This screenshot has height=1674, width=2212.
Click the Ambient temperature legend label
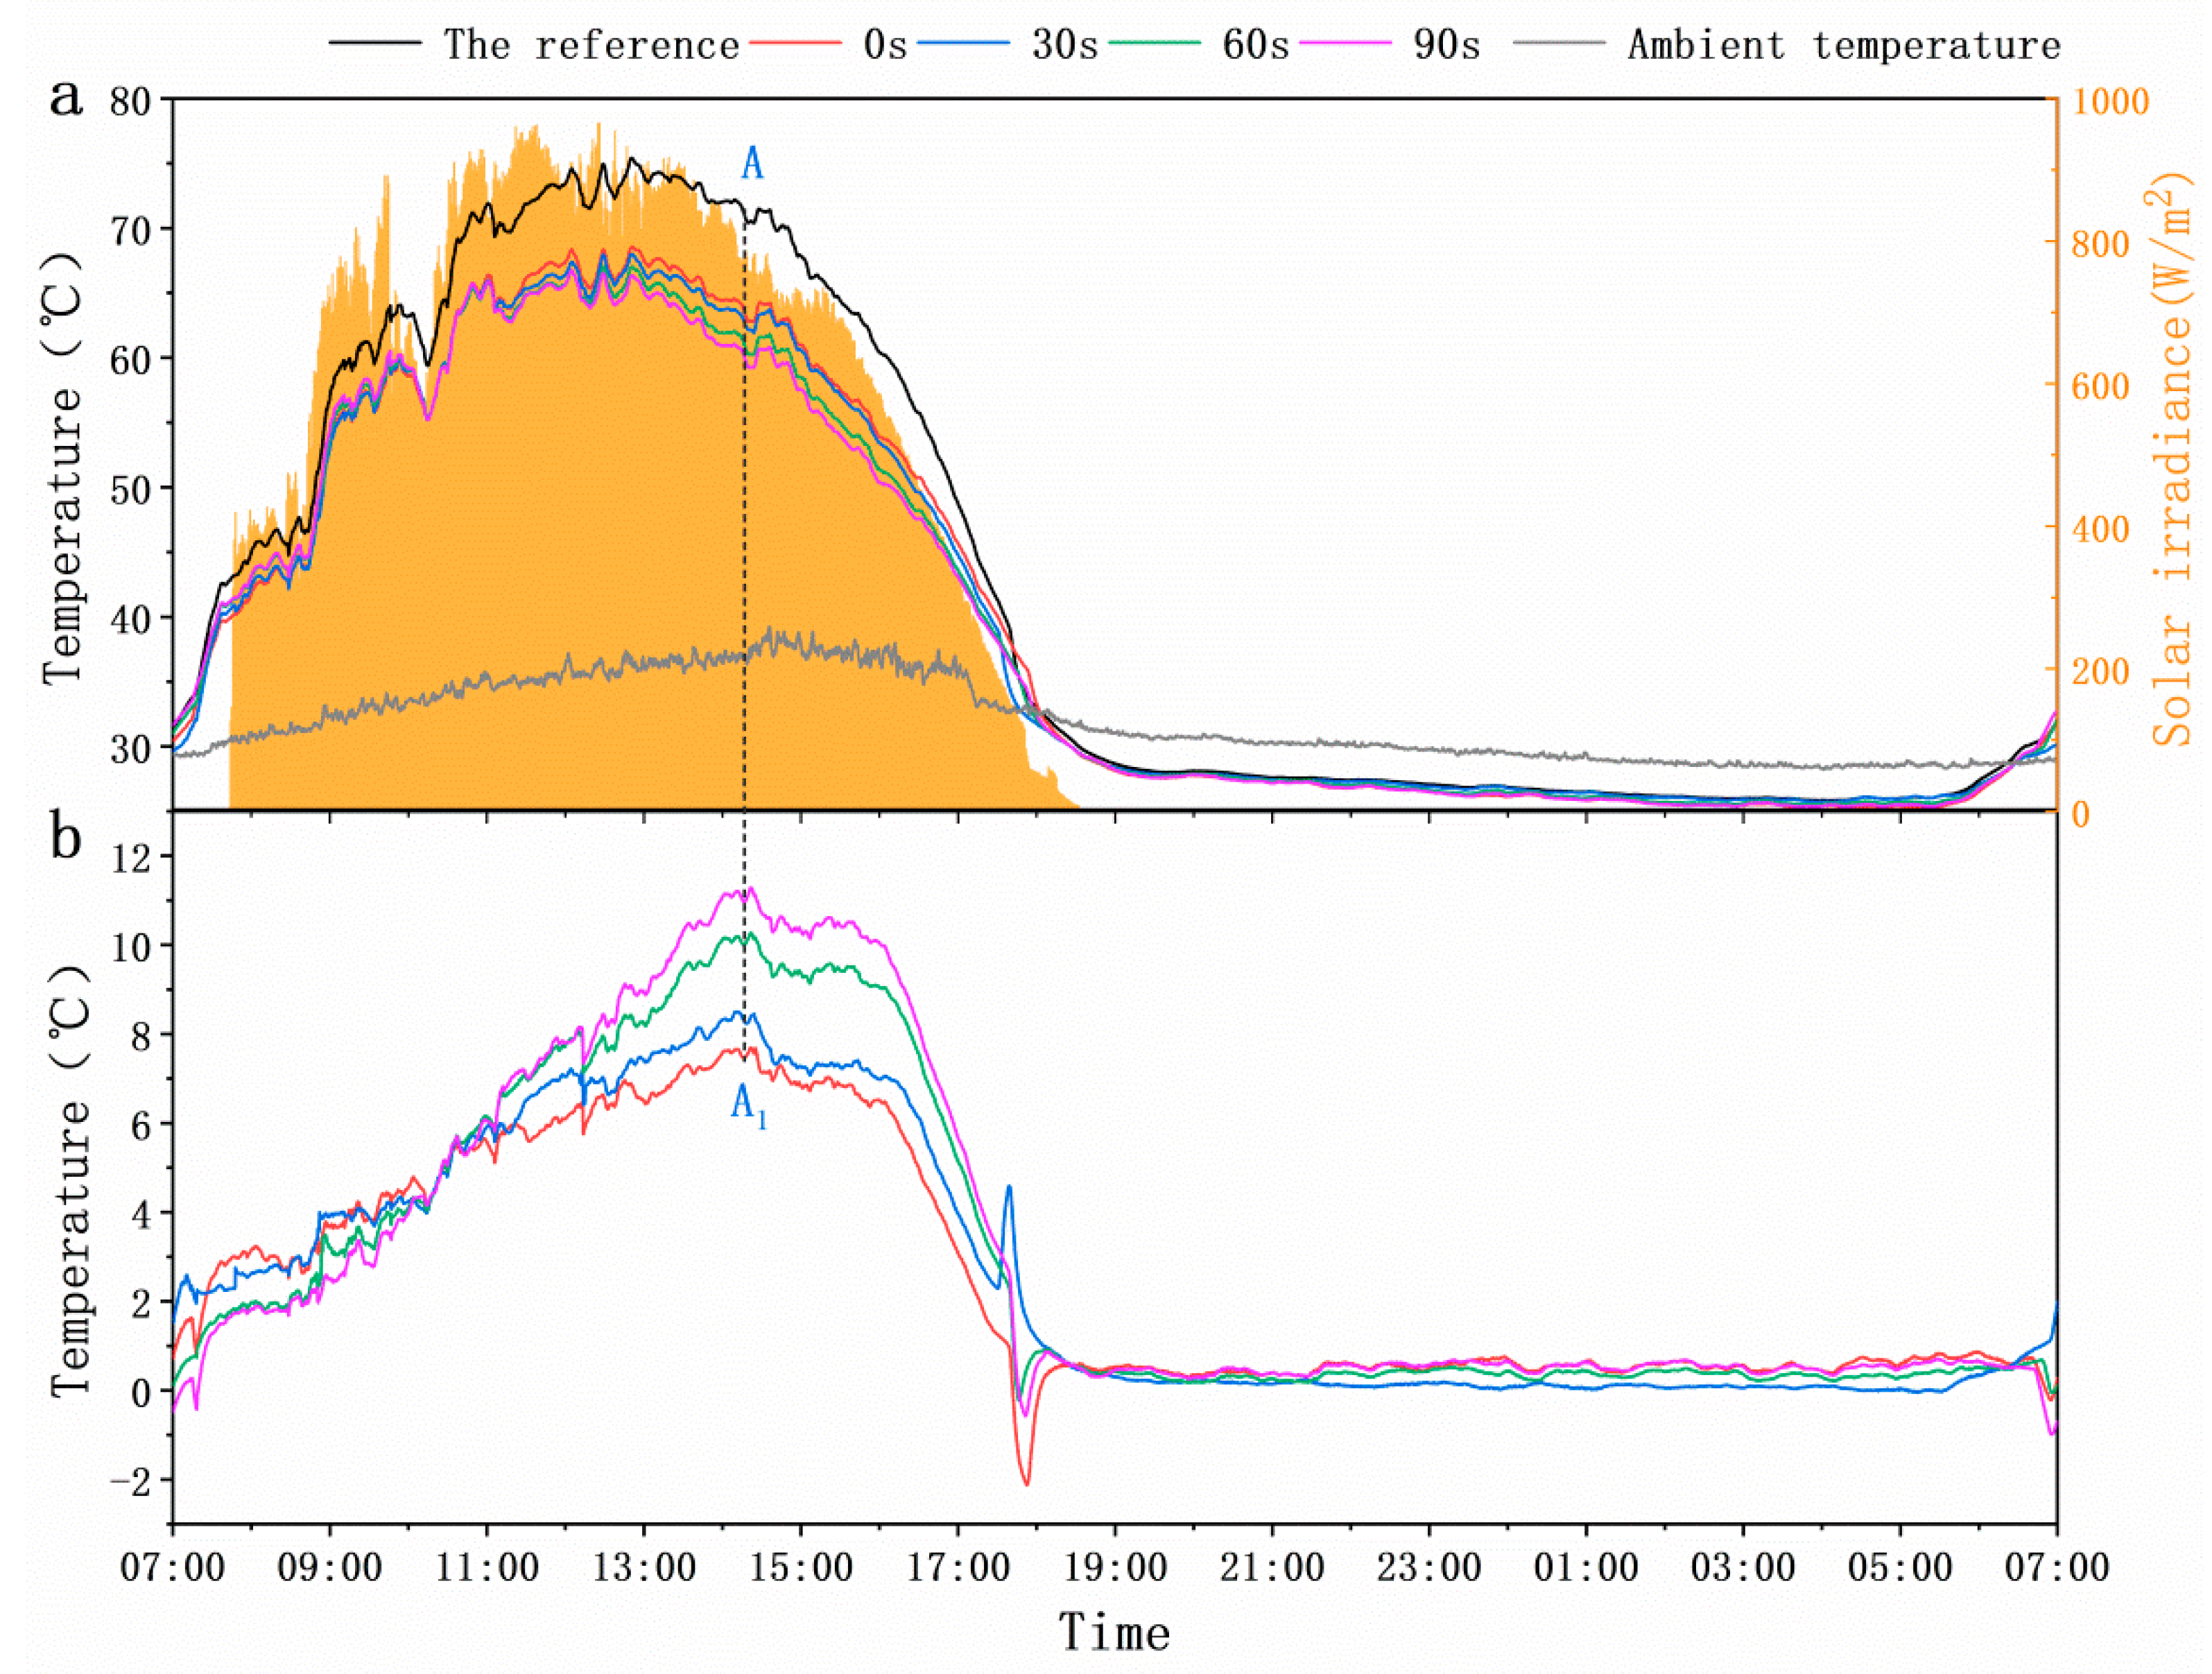pos(1844,45)
